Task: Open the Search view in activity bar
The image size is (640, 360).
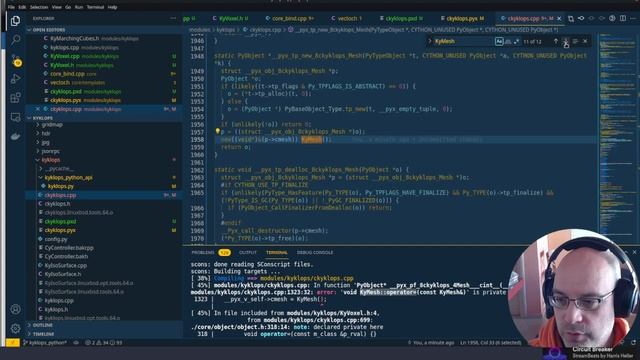Action: pyautogui.click(x=16, y=40)
